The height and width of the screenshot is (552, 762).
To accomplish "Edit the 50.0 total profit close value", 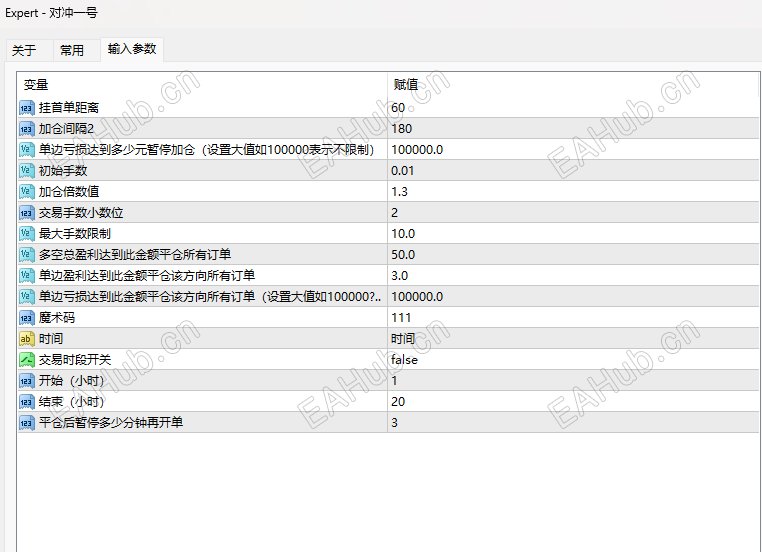I will tap(573, 255).
